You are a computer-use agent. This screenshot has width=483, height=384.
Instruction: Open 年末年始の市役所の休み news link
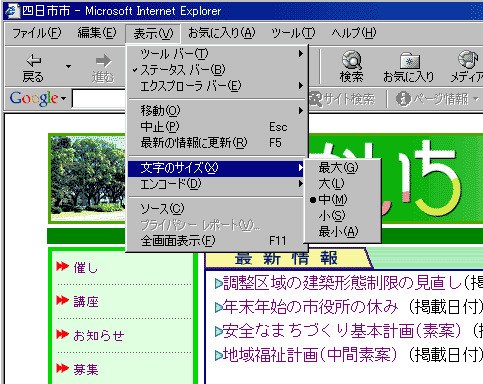pos(310,307)
